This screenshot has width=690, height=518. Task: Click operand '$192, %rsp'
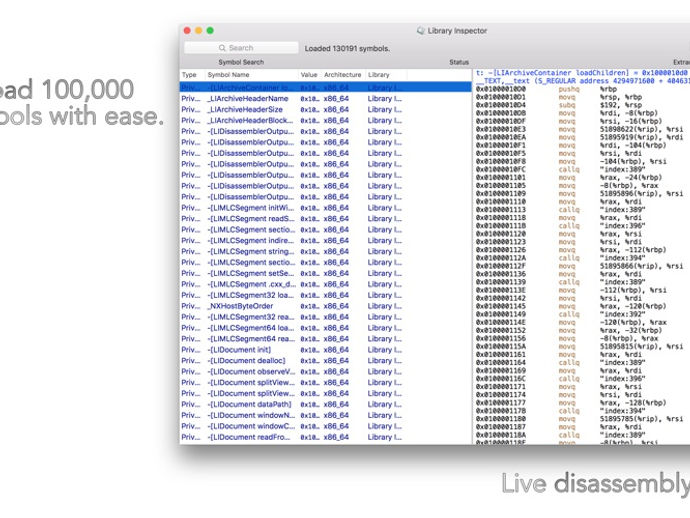coord(620,105)
